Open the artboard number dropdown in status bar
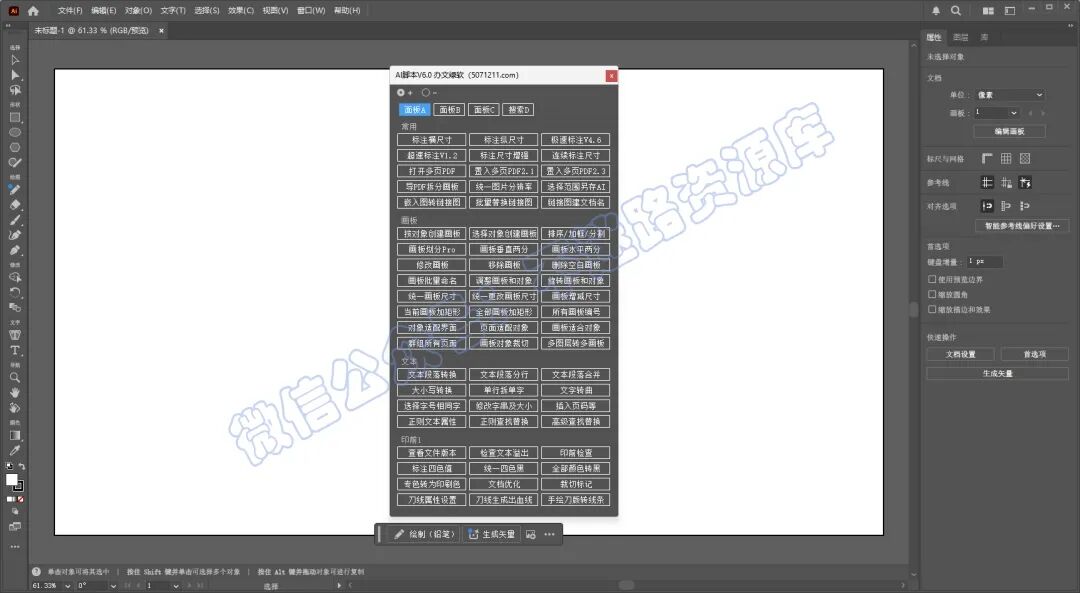Viewport: 1080px width, 593px height. click(176, 586)
